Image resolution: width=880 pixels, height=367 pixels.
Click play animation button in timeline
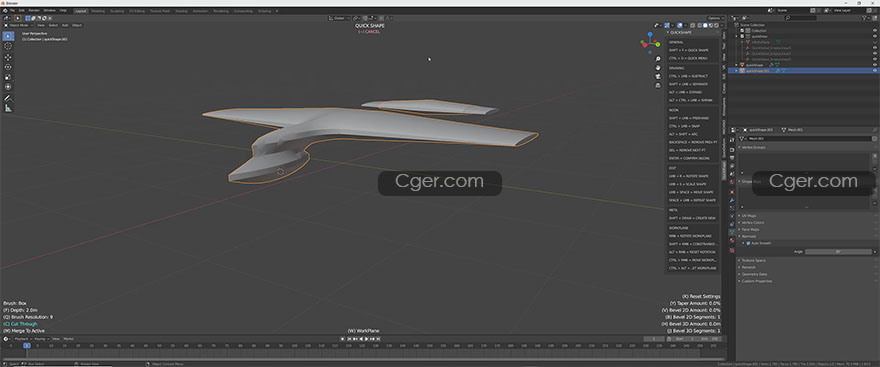[366, 339]
